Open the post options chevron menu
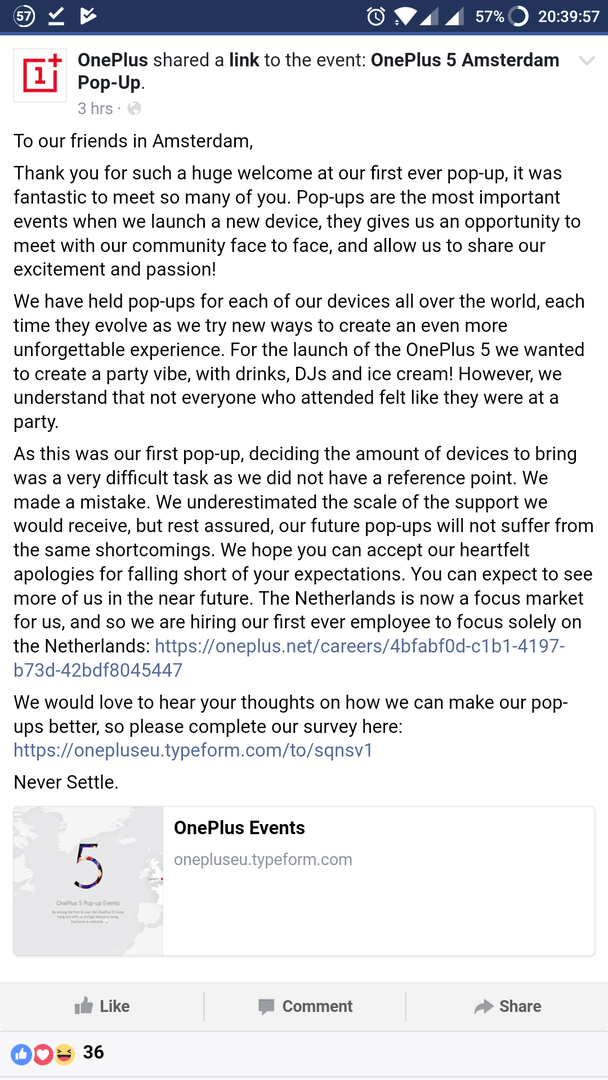The height and width of the screenshot is (1080, 608). 587,61
